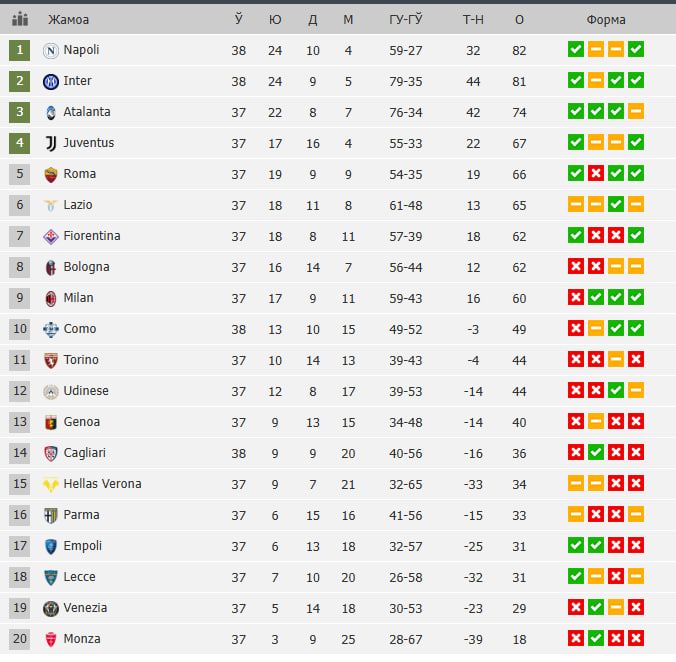This screenshot has height=662, width=676.
Task: Sort table by the О points column
Action: pyautogui.click(x=519, y=20)
